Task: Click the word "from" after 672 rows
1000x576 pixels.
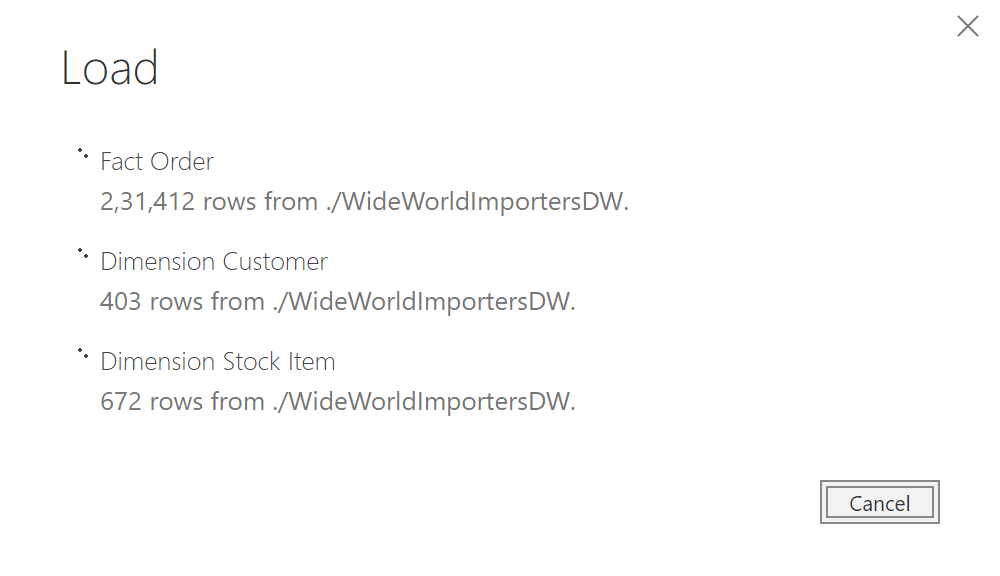Action: (x=238, y=402)
